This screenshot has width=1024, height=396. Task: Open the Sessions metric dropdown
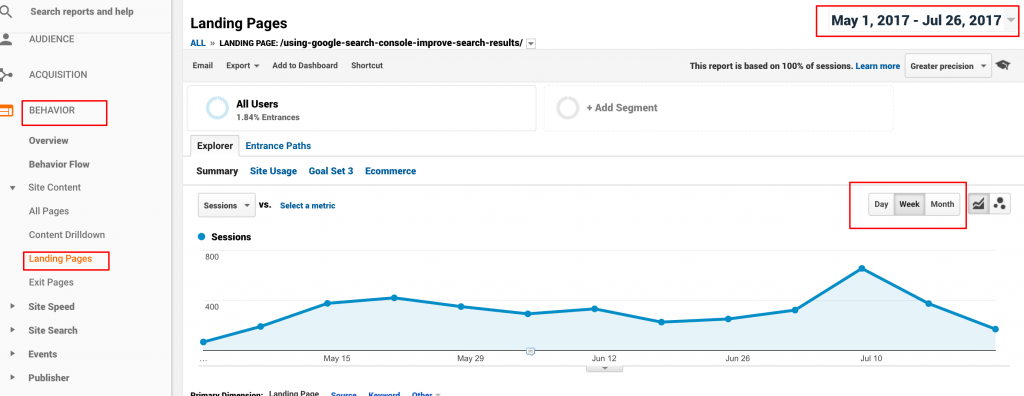click(x=227, y=205)
